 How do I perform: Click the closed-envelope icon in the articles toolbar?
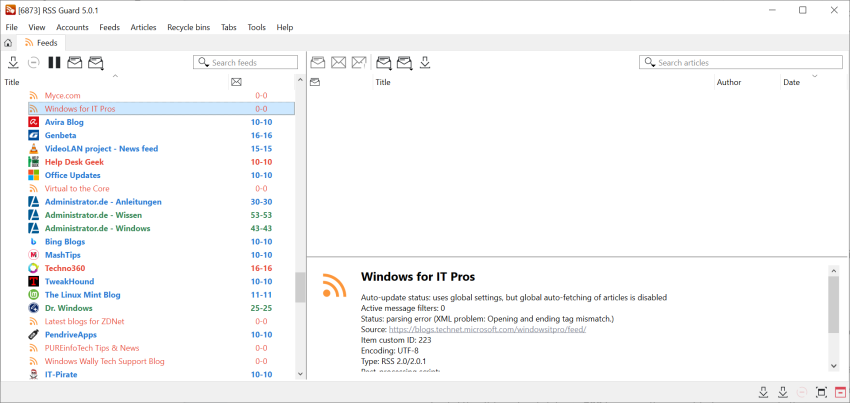pos(339,63)
